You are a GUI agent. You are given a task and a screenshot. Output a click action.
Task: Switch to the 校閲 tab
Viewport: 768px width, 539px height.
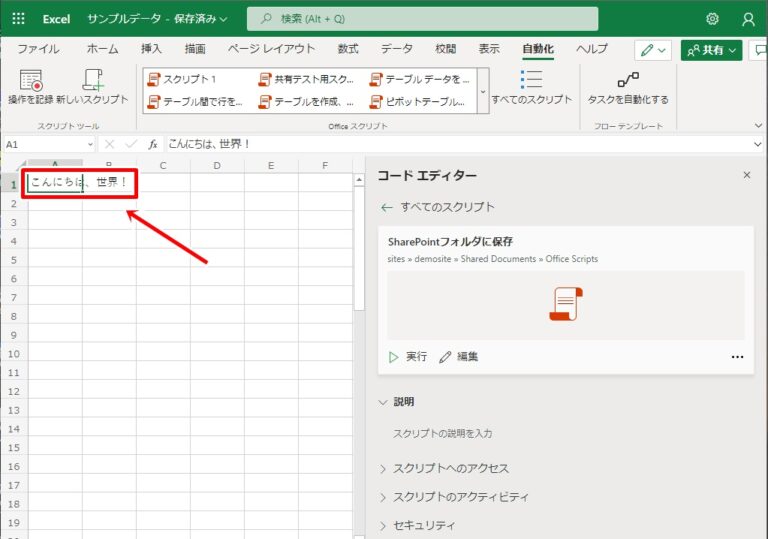click(x=445, y=49)
